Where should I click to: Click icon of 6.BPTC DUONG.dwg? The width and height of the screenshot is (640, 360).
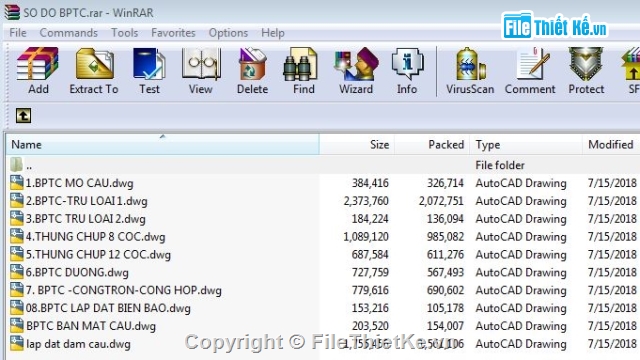(x=17, y=272)
